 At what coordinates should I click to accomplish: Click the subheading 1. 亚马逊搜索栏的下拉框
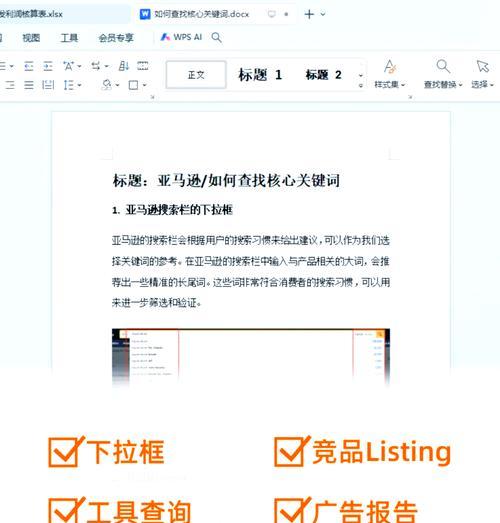172,210
